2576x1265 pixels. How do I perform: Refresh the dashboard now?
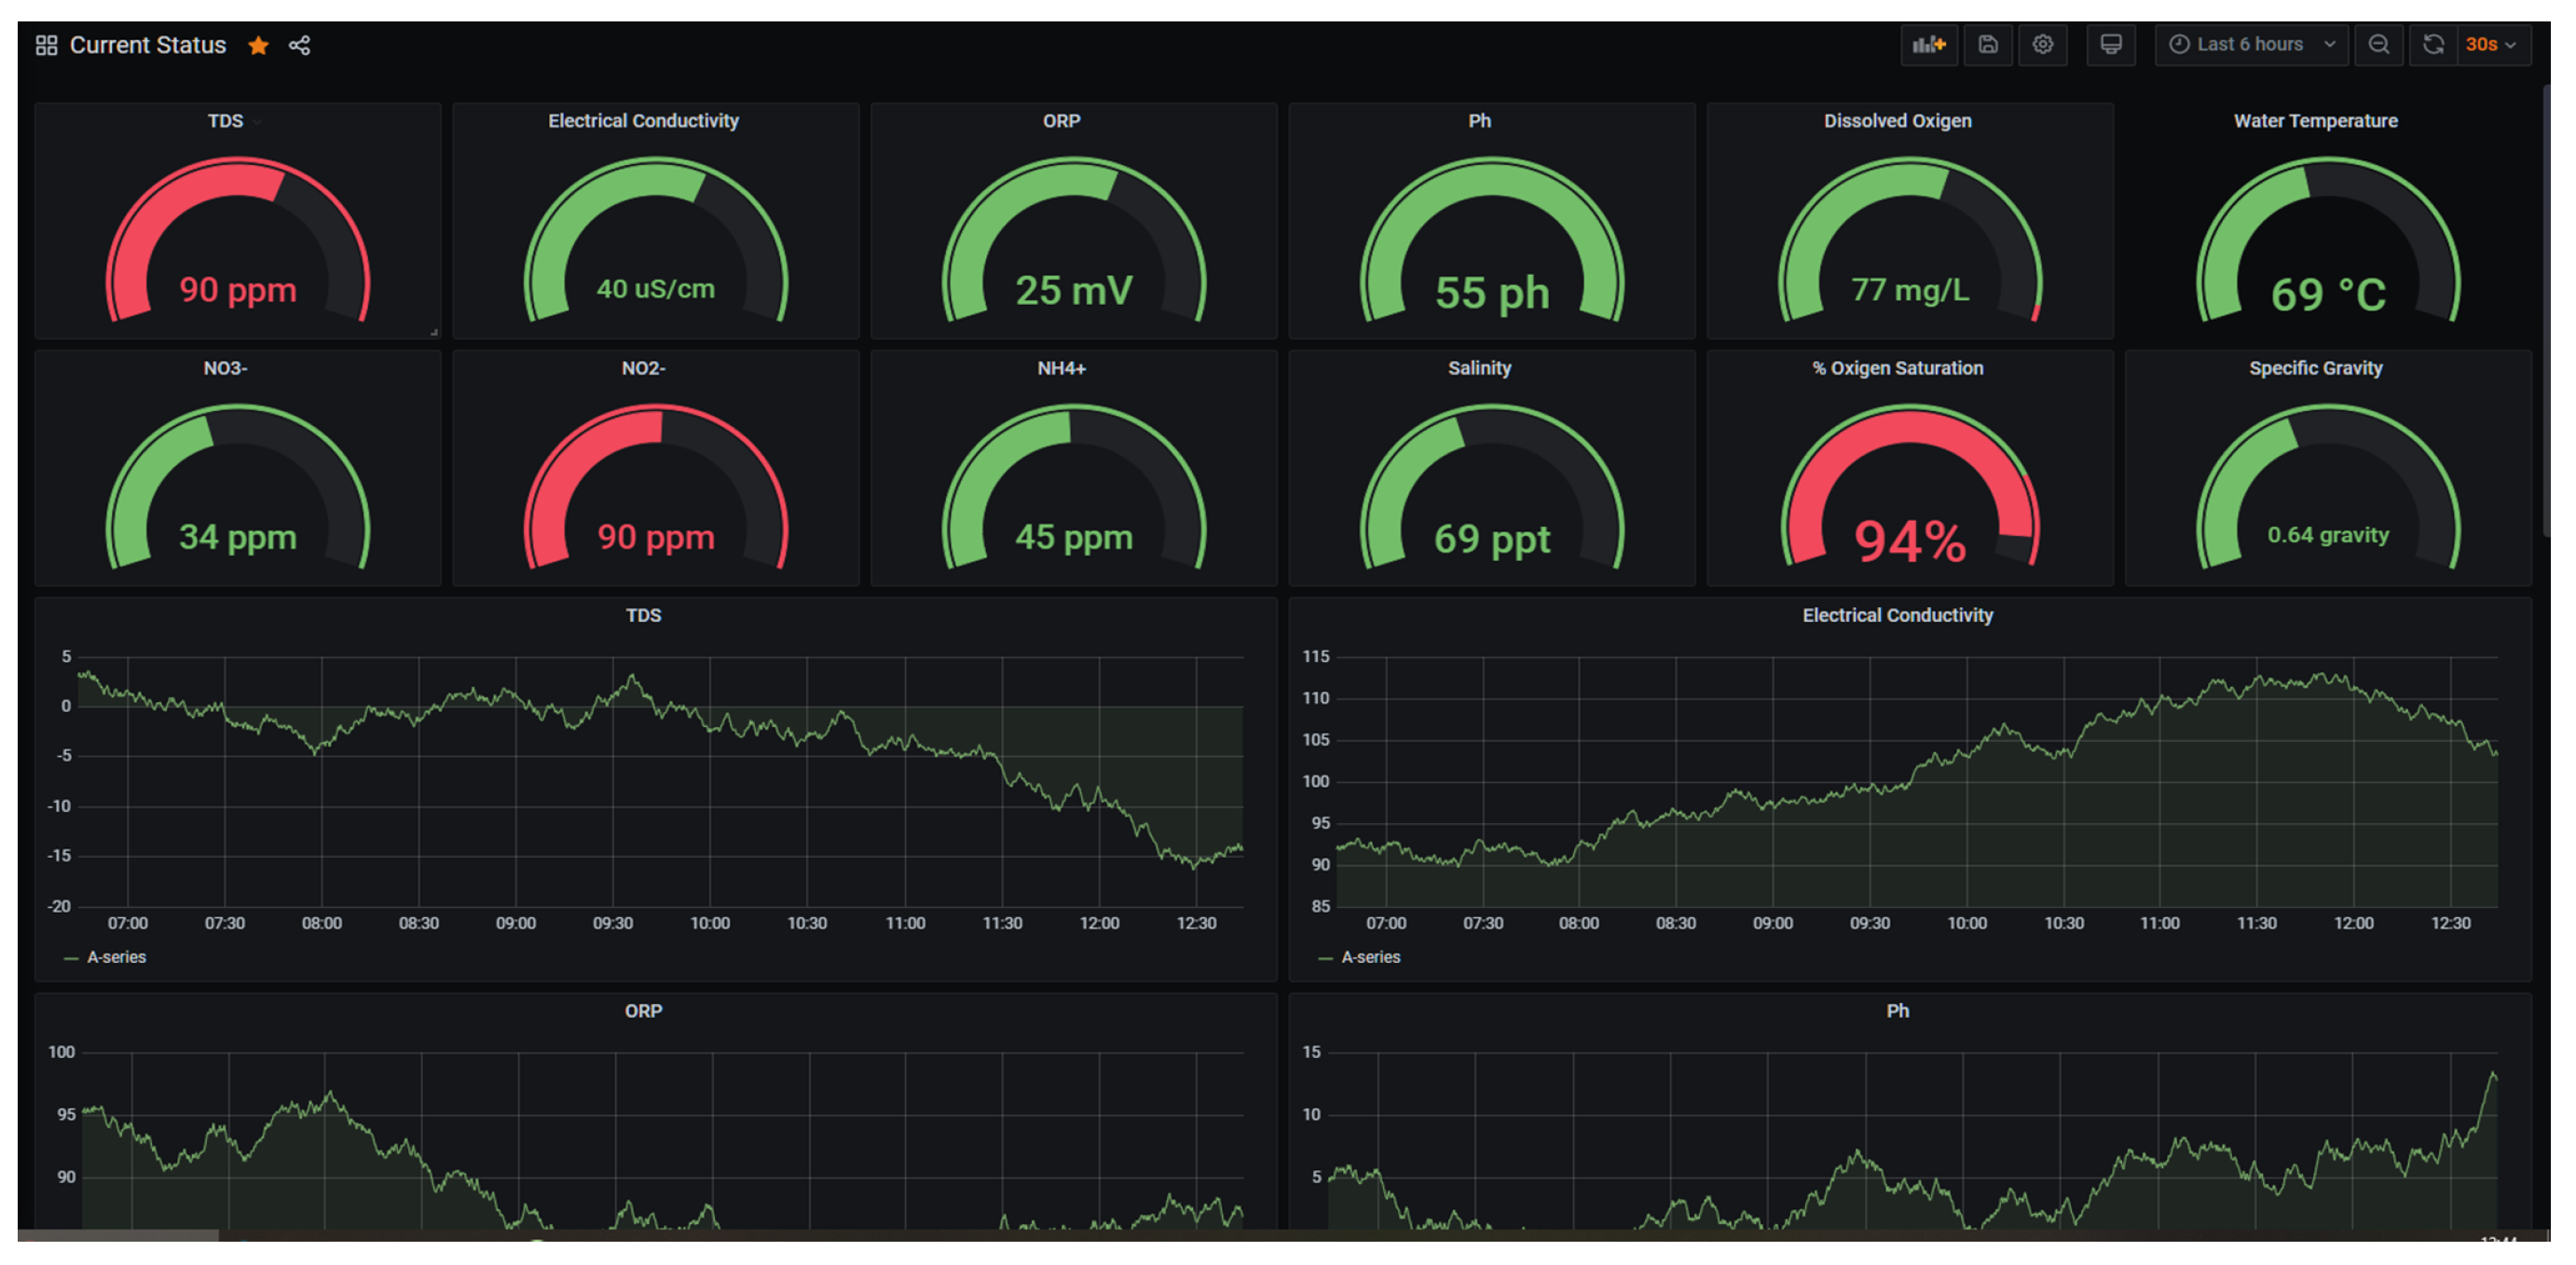pyautogui.click(x=2433, y=45)
